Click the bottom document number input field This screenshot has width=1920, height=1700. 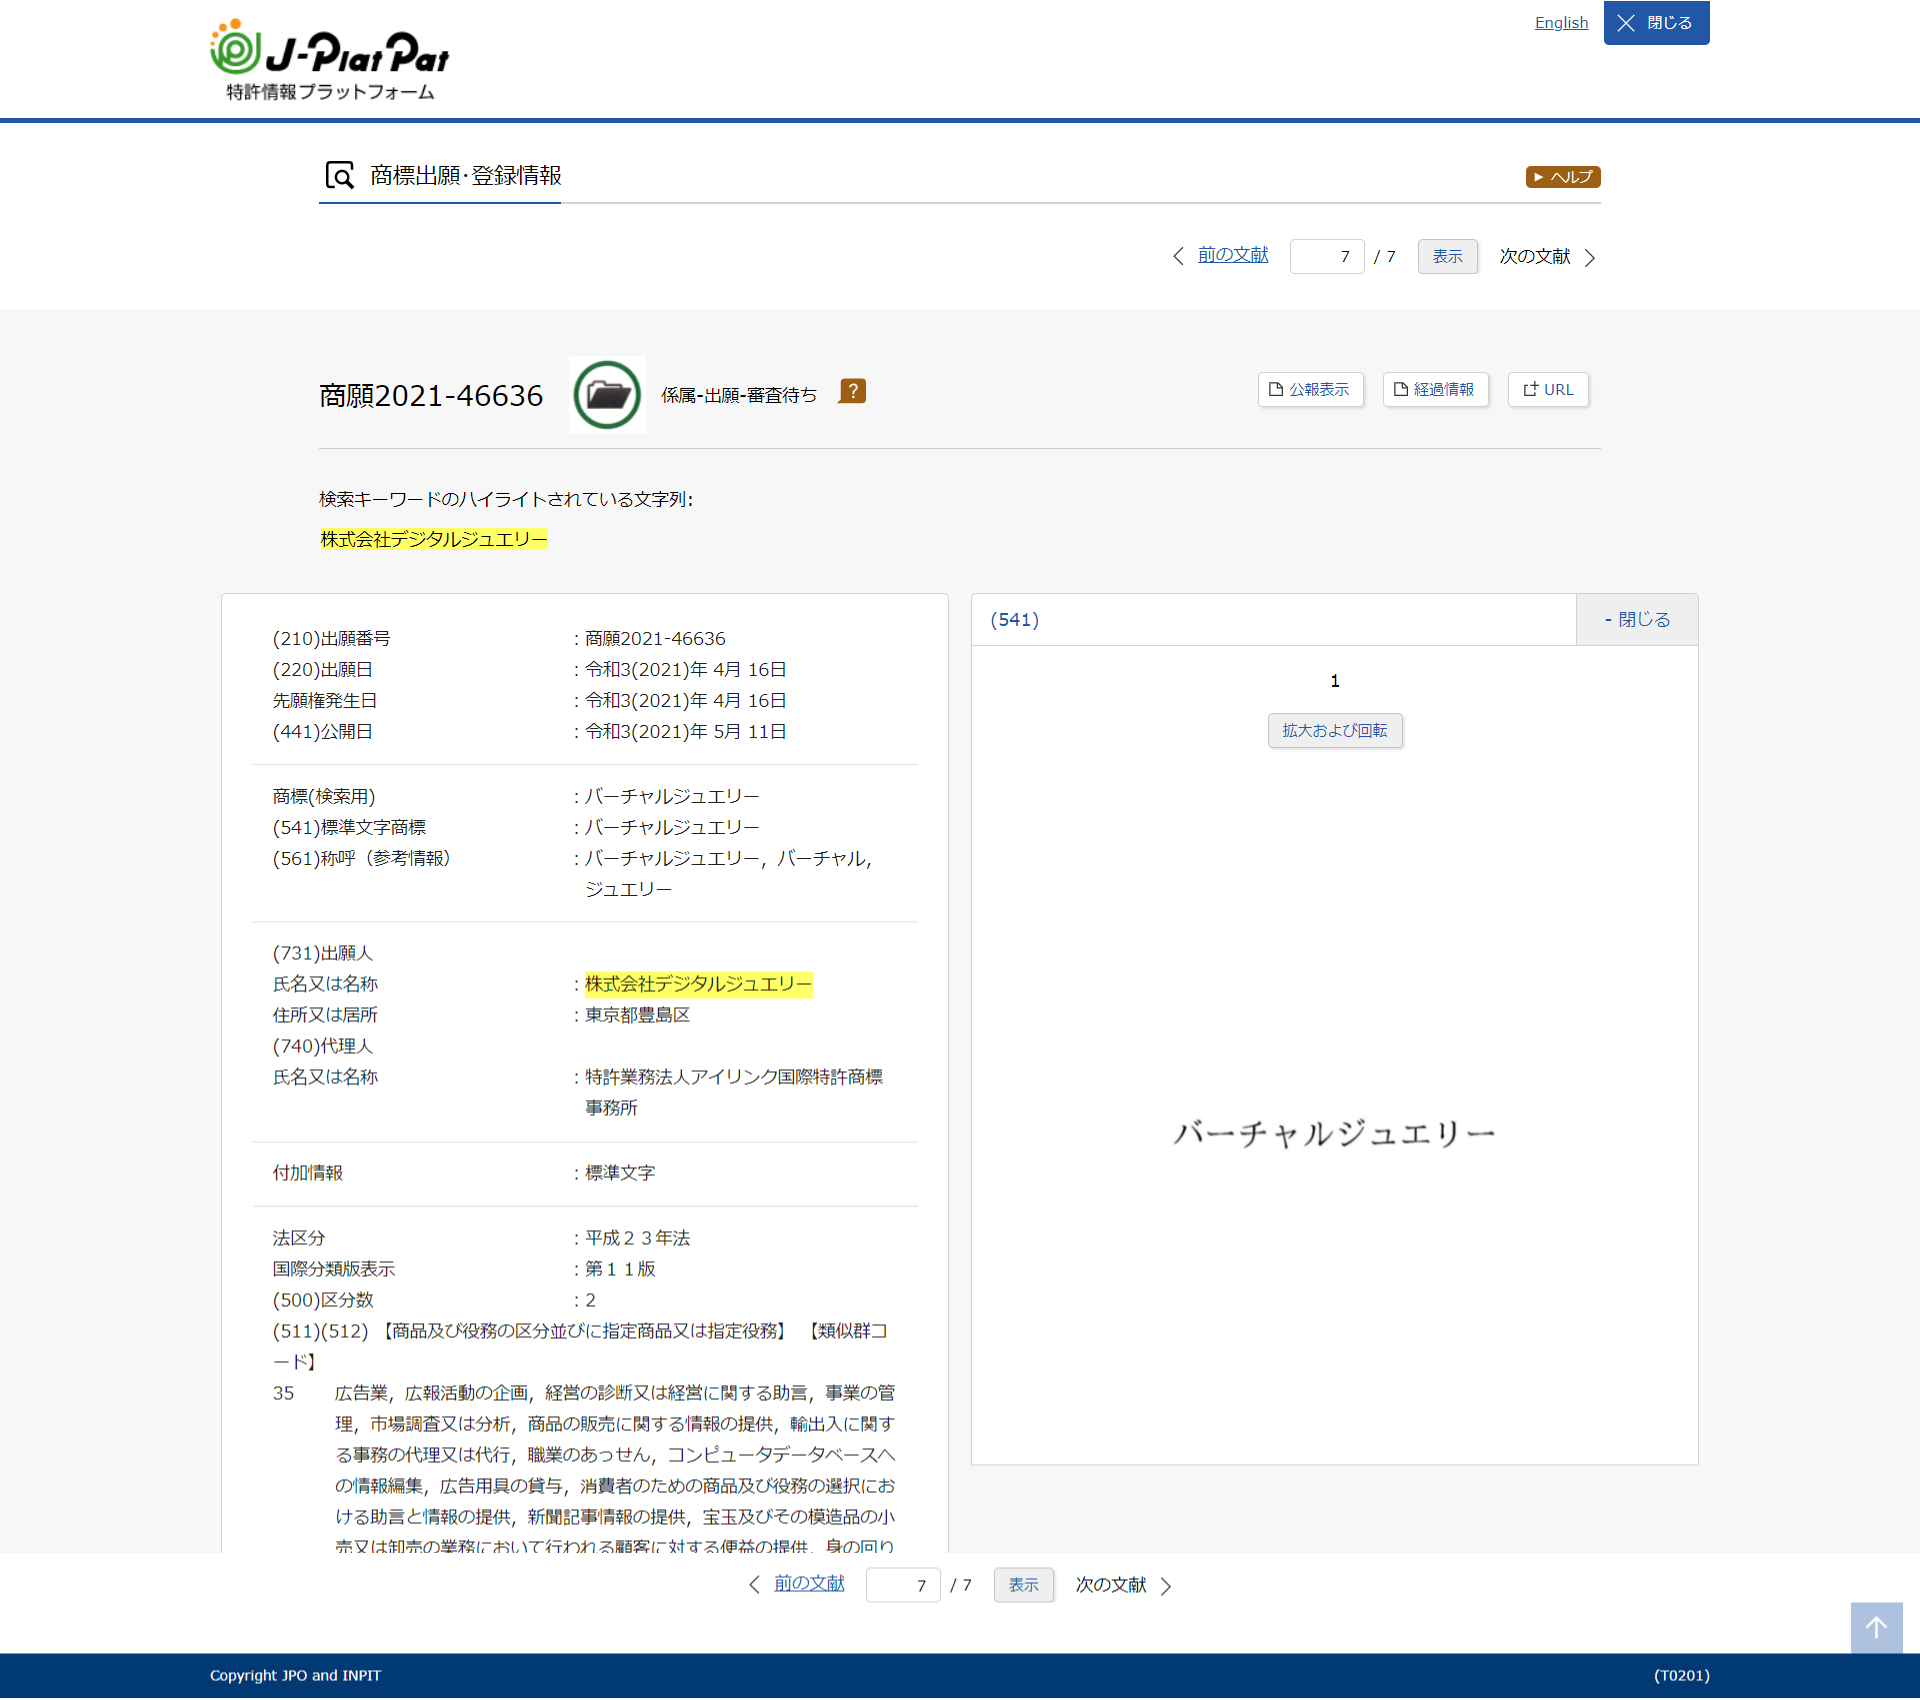point(902,1586)
